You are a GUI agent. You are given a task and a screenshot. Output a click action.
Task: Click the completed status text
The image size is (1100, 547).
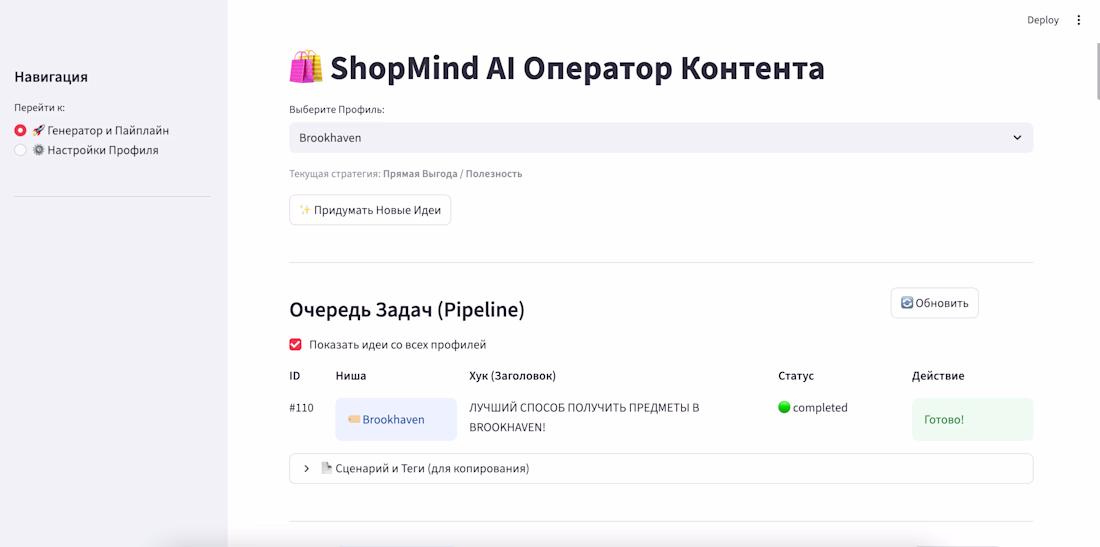point(820,407)
